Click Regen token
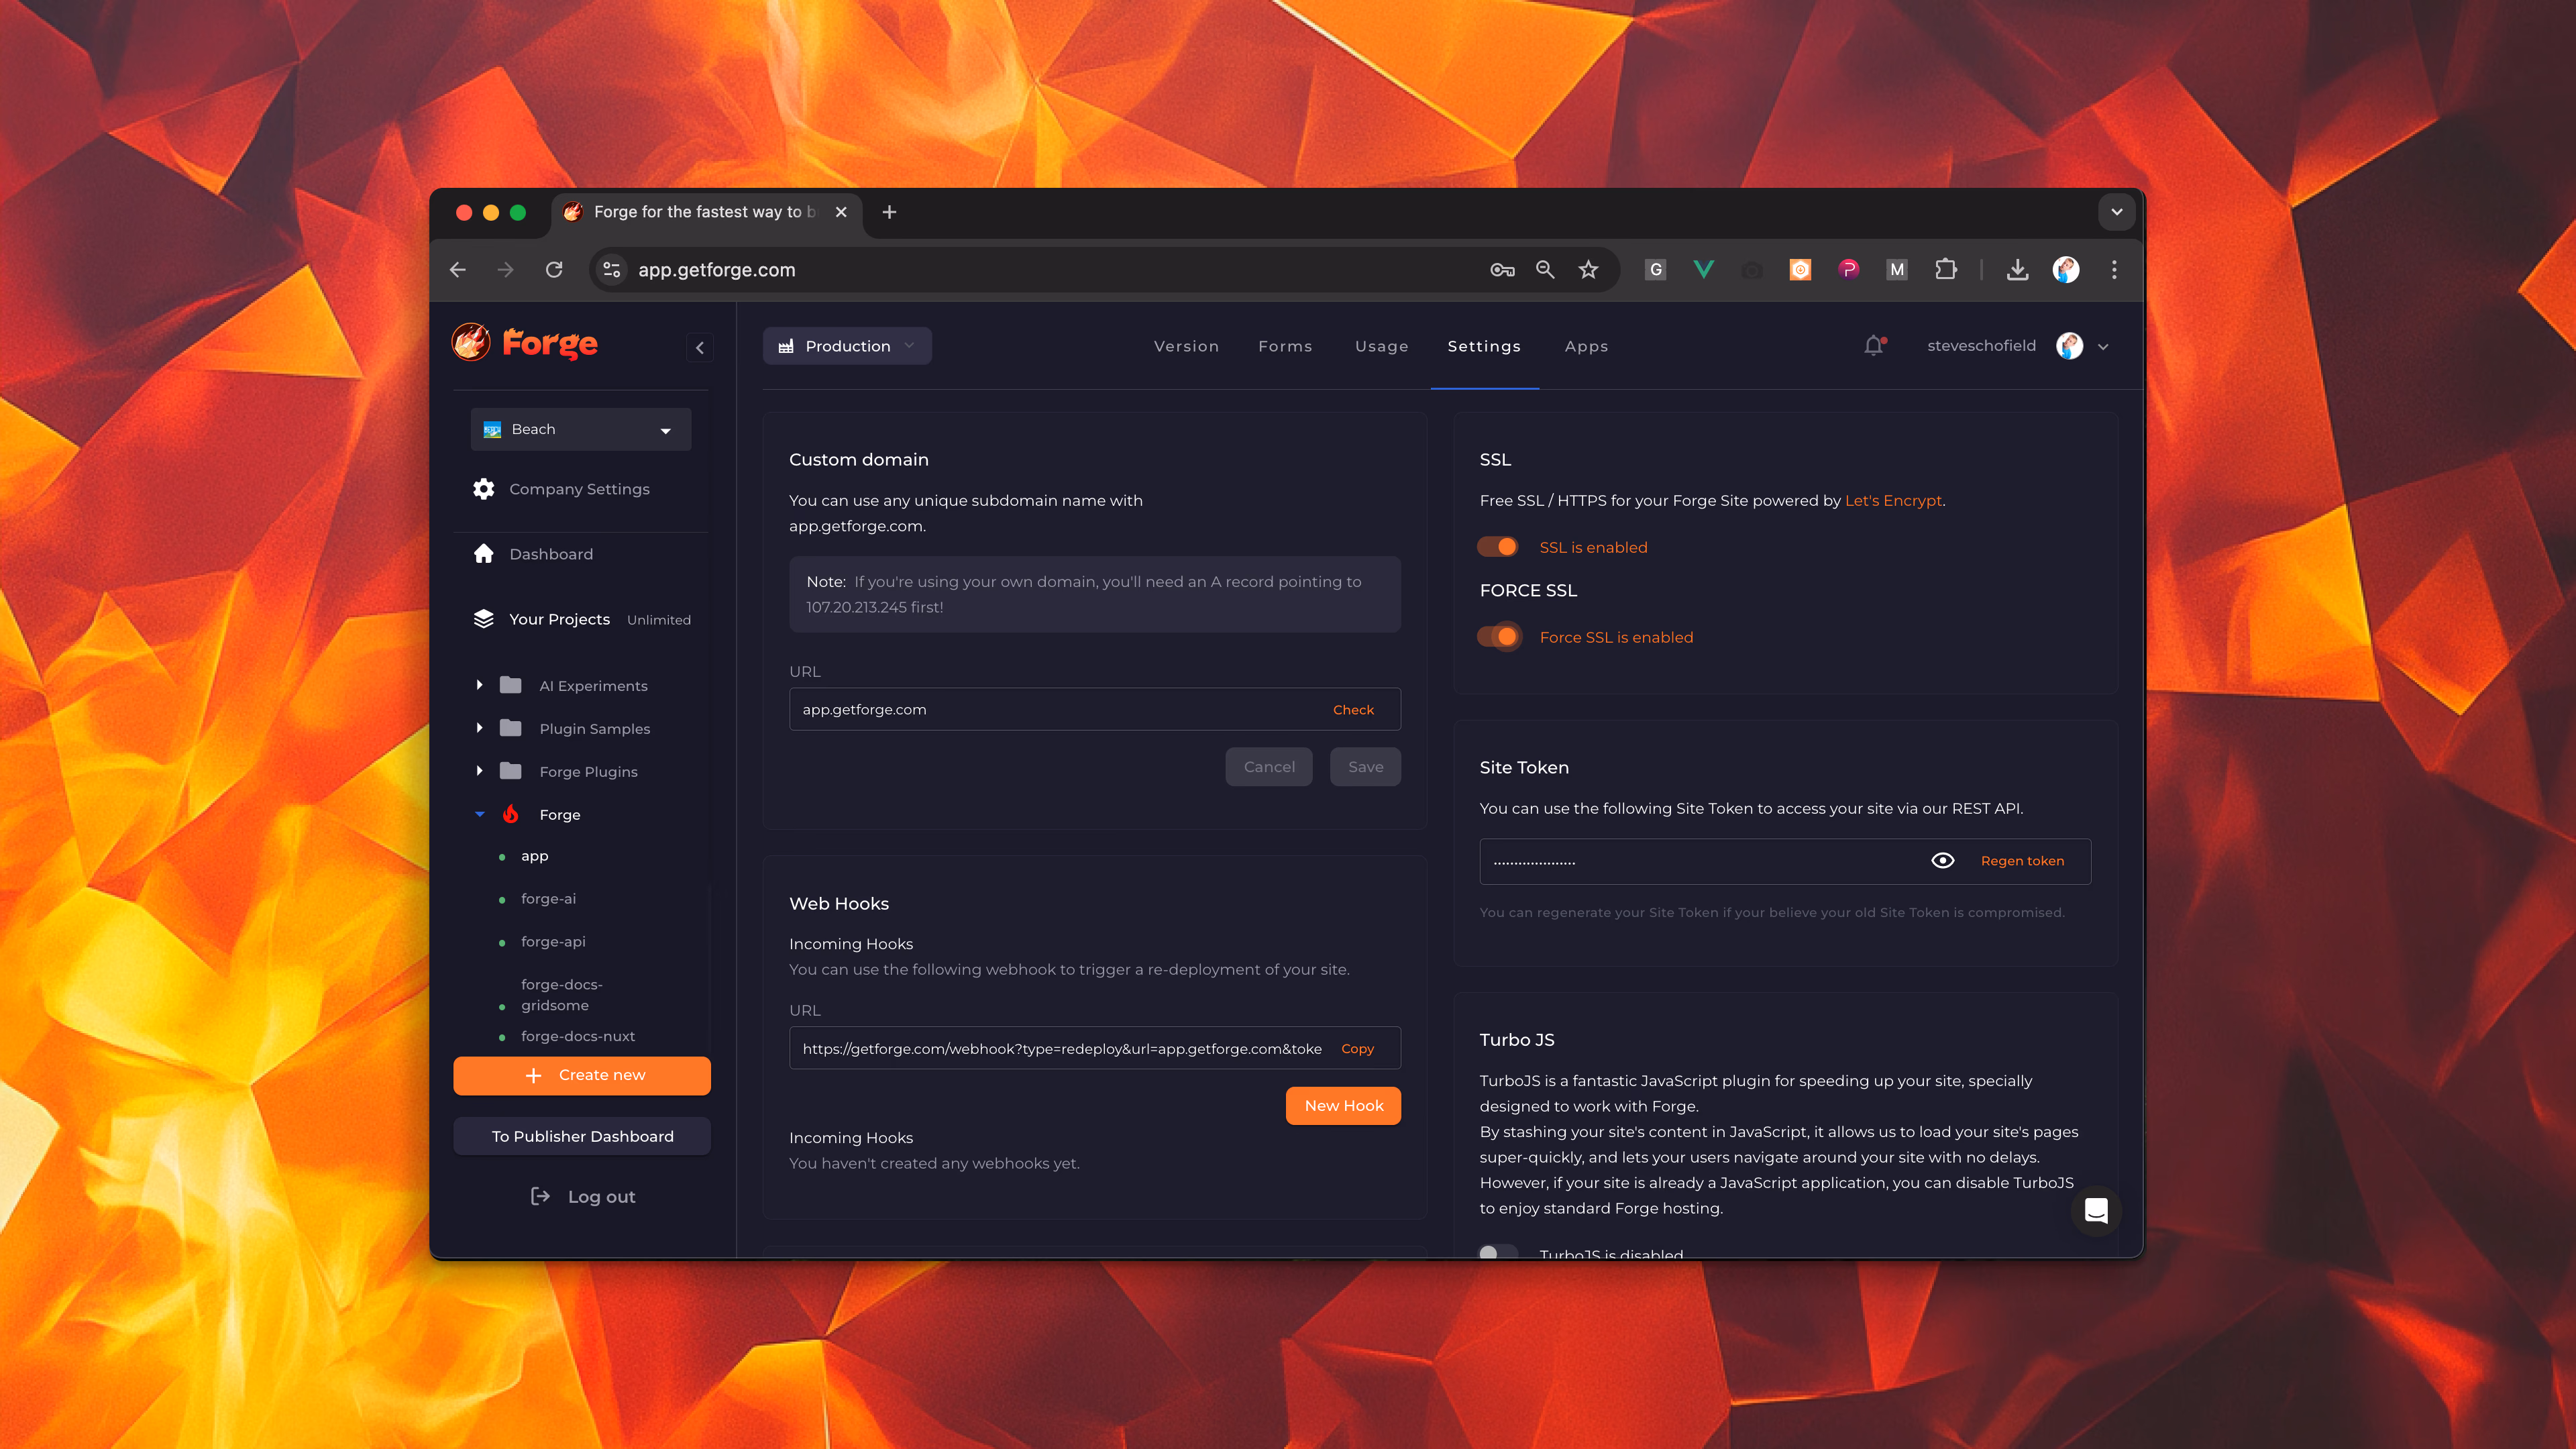The image size is (2576, 1449). (2022, 861)
